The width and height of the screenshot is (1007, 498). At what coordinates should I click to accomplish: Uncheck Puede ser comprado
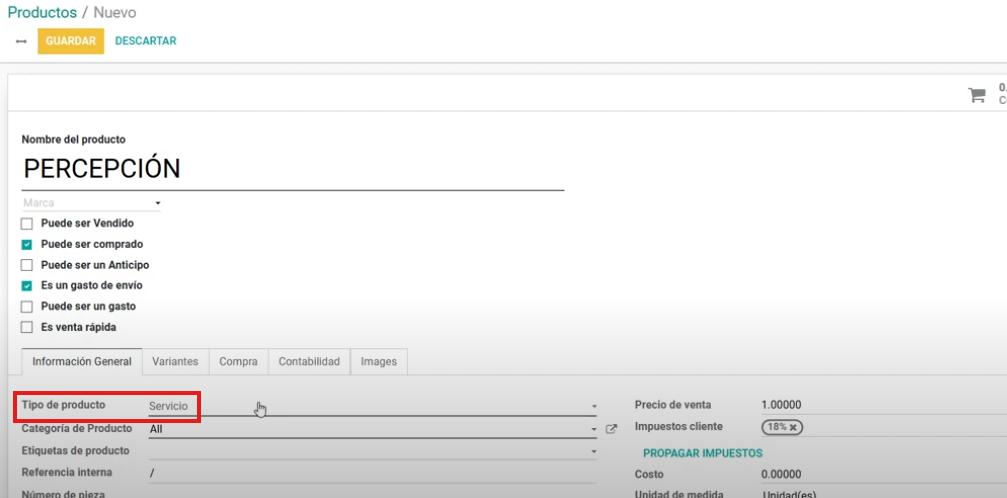27,244
